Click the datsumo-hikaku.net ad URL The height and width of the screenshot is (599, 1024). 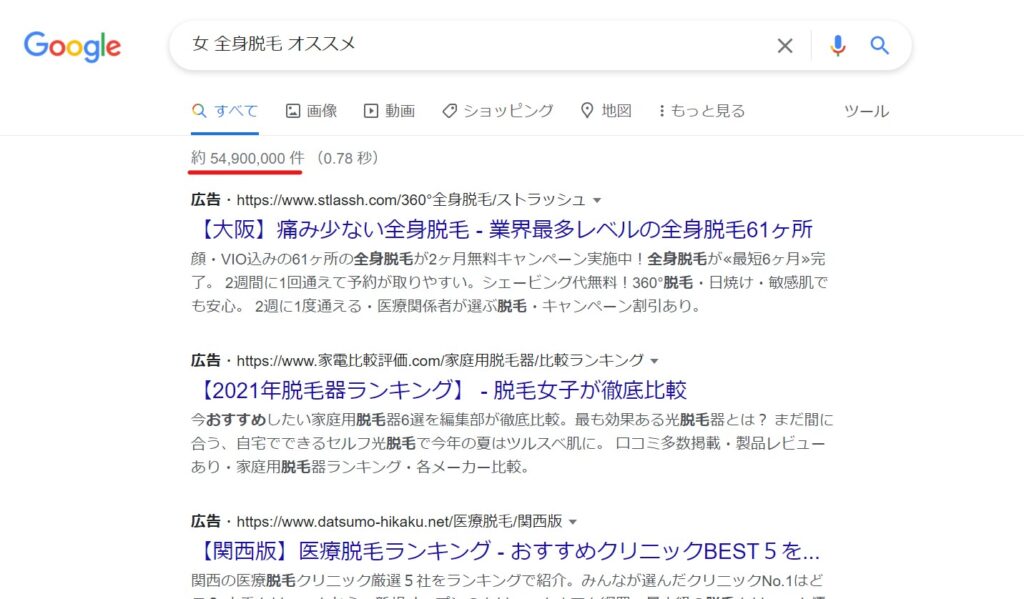399,521
